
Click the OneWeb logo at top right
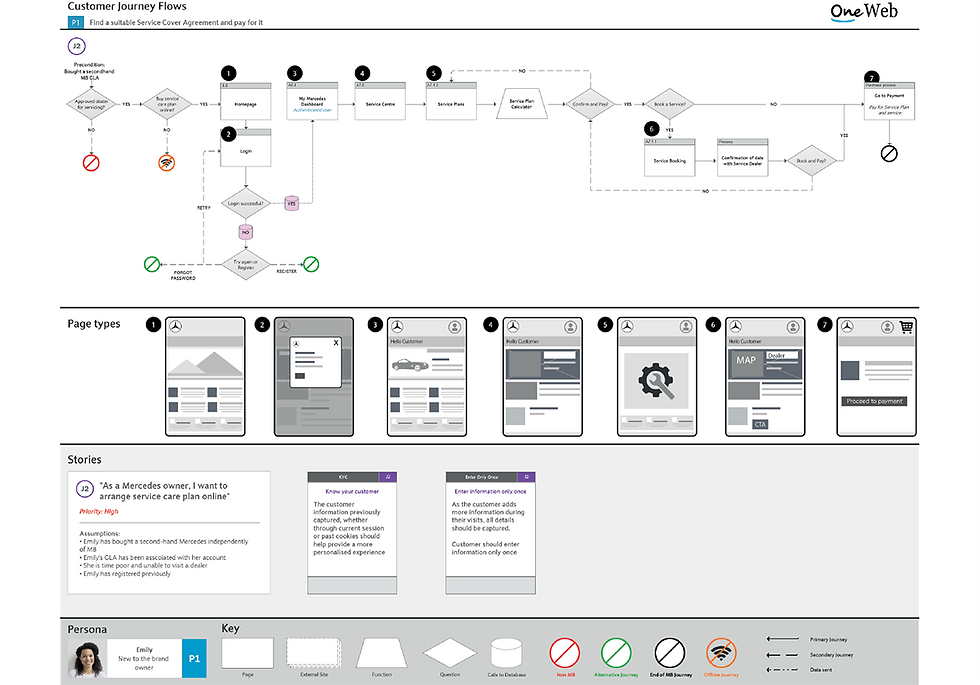point(862,12)
